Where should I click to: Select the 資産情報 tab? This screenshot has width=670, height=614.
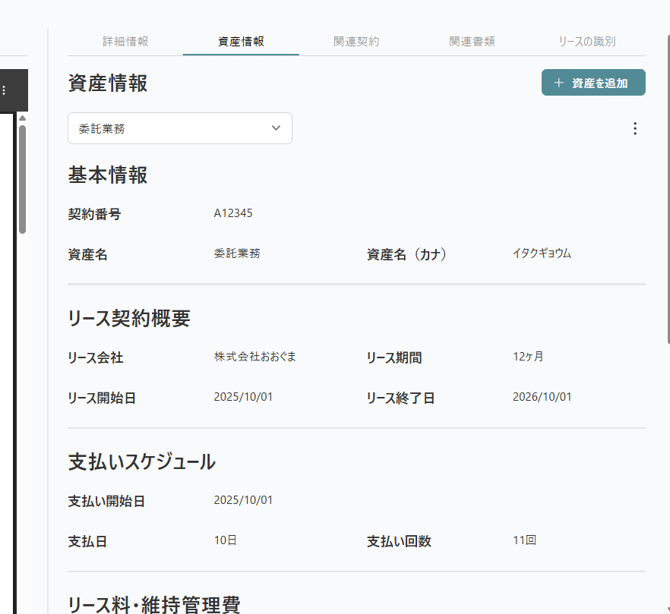pos(241,42)
